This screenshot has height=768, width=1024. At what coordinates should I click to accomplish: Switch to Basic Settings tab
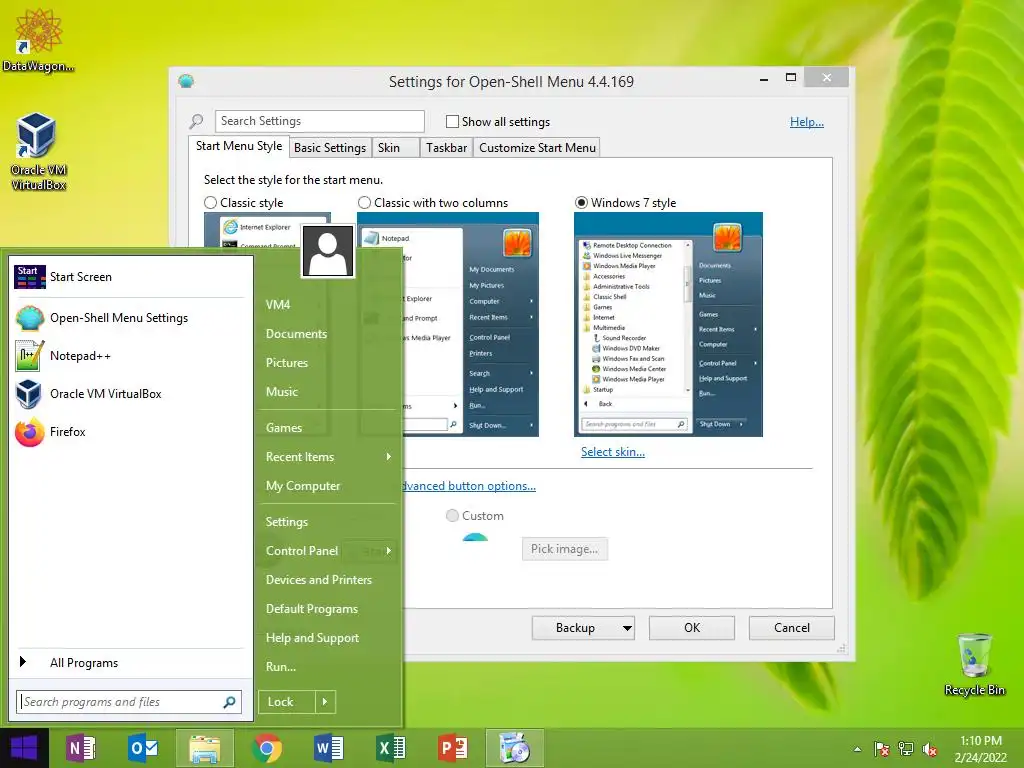(x=330, y=148)
